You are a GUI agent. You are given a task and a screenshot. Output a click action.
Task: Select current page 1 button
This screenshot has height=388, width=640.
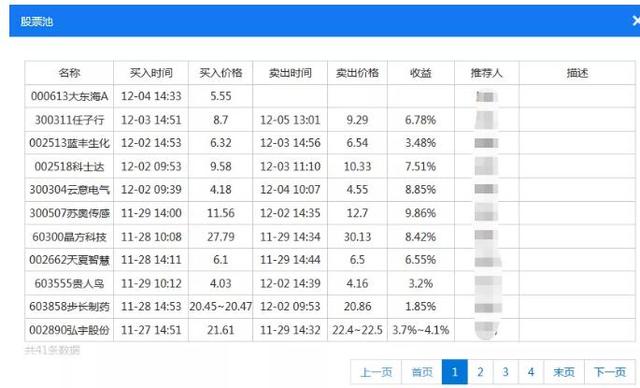point(454,372)
